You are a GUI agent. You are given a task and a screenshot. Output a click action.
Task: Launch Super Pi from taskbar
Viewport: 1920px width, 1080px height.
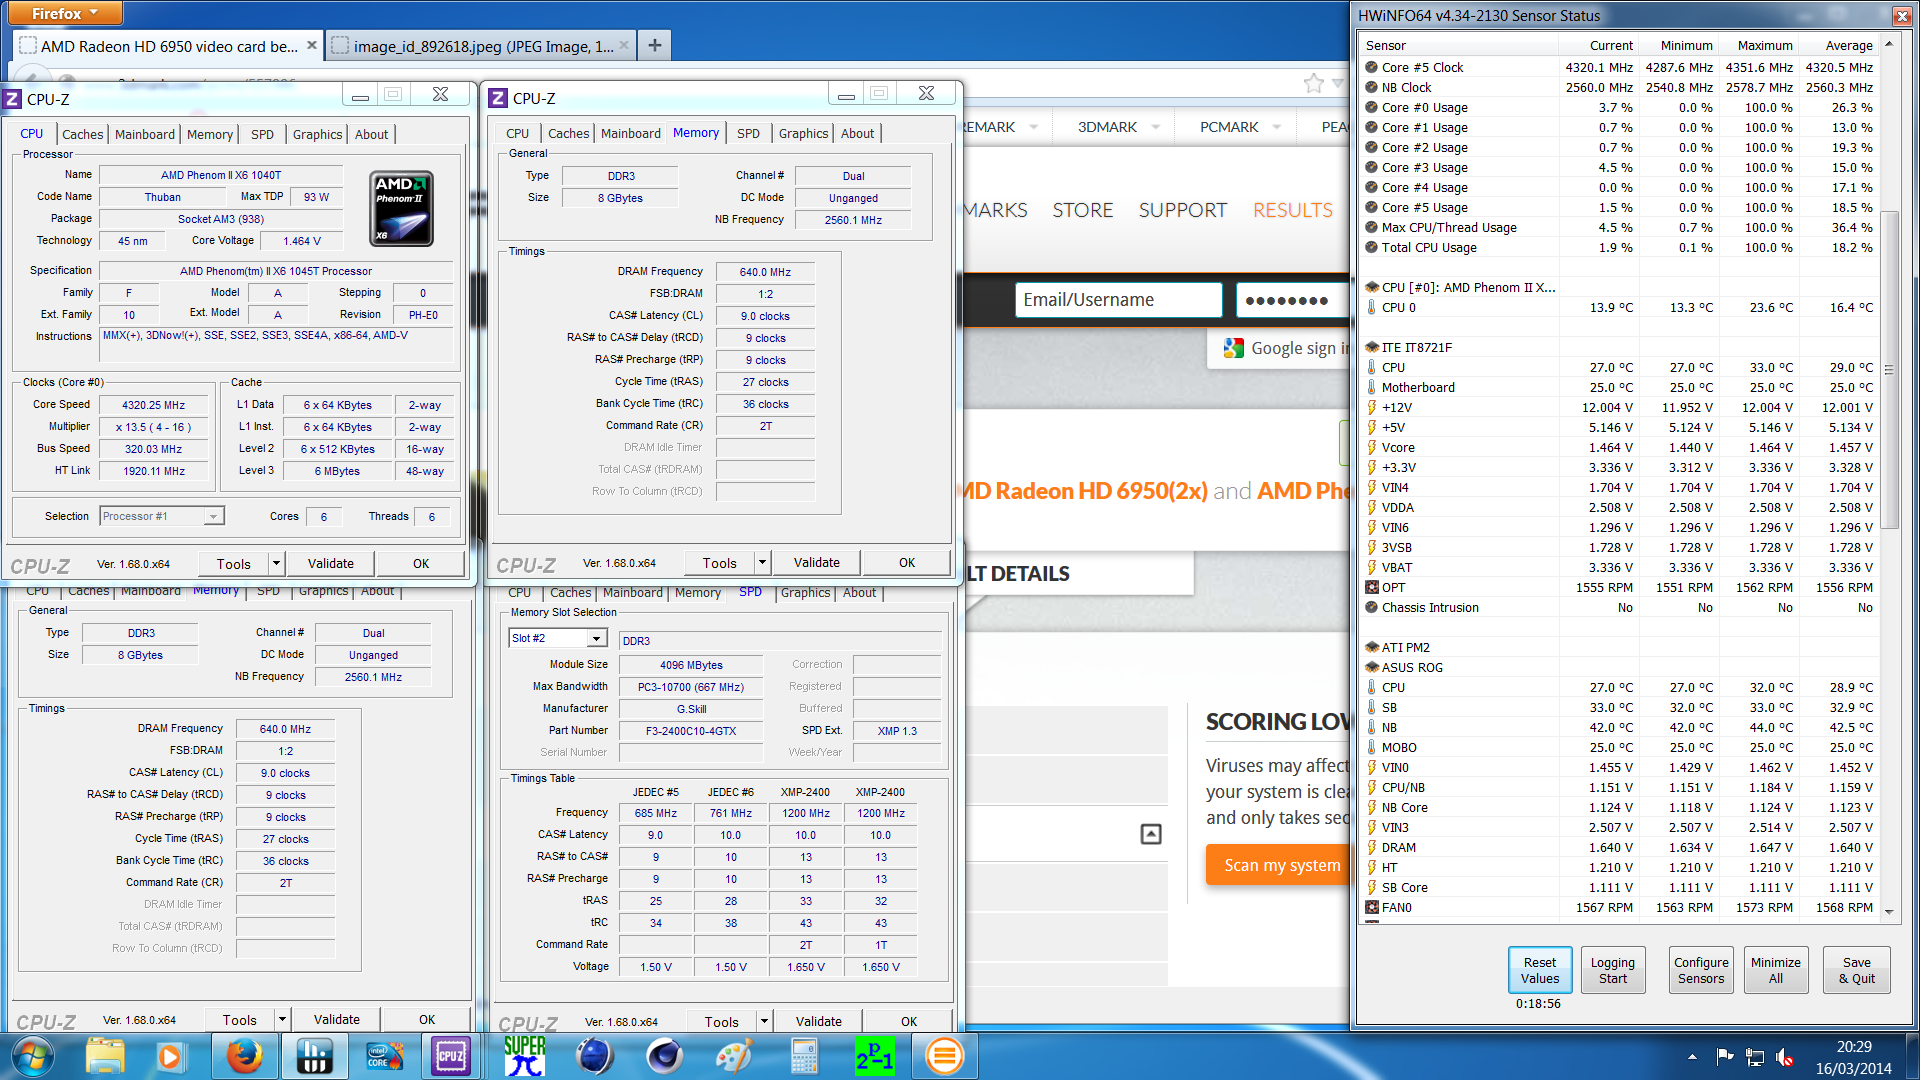[x=524, y=1055]
